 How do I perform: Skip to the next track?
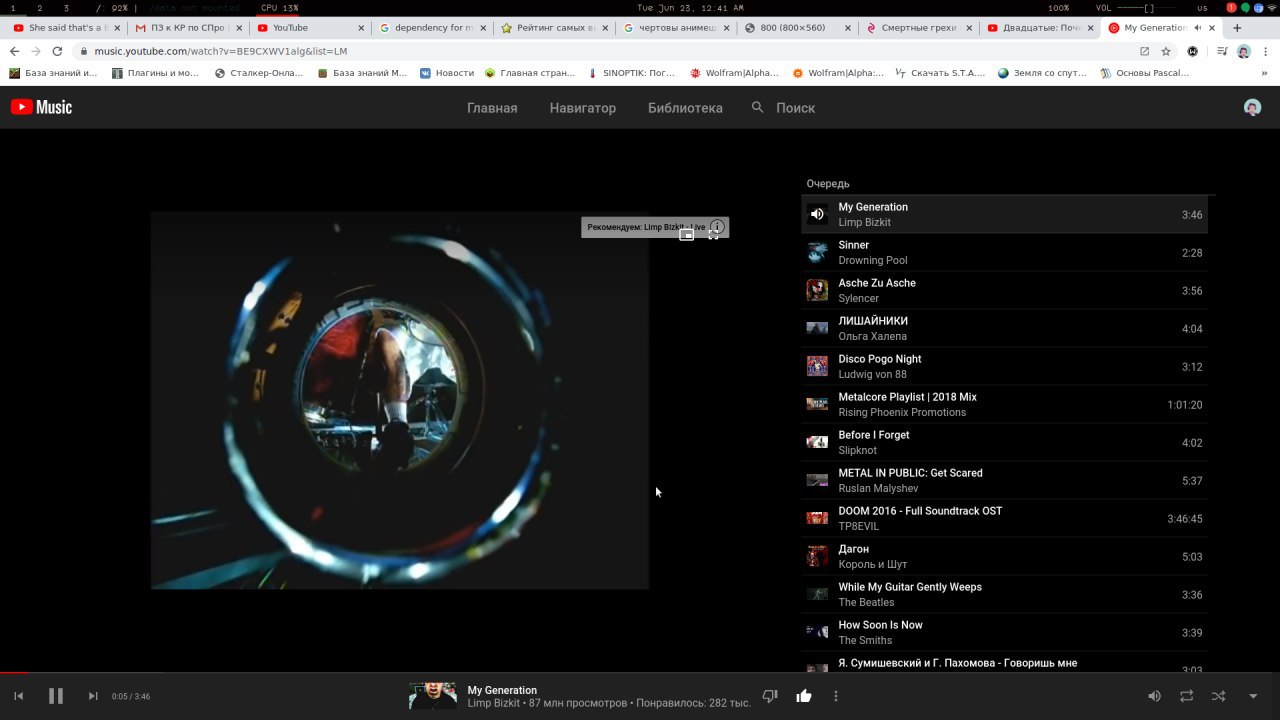[93, 696]
